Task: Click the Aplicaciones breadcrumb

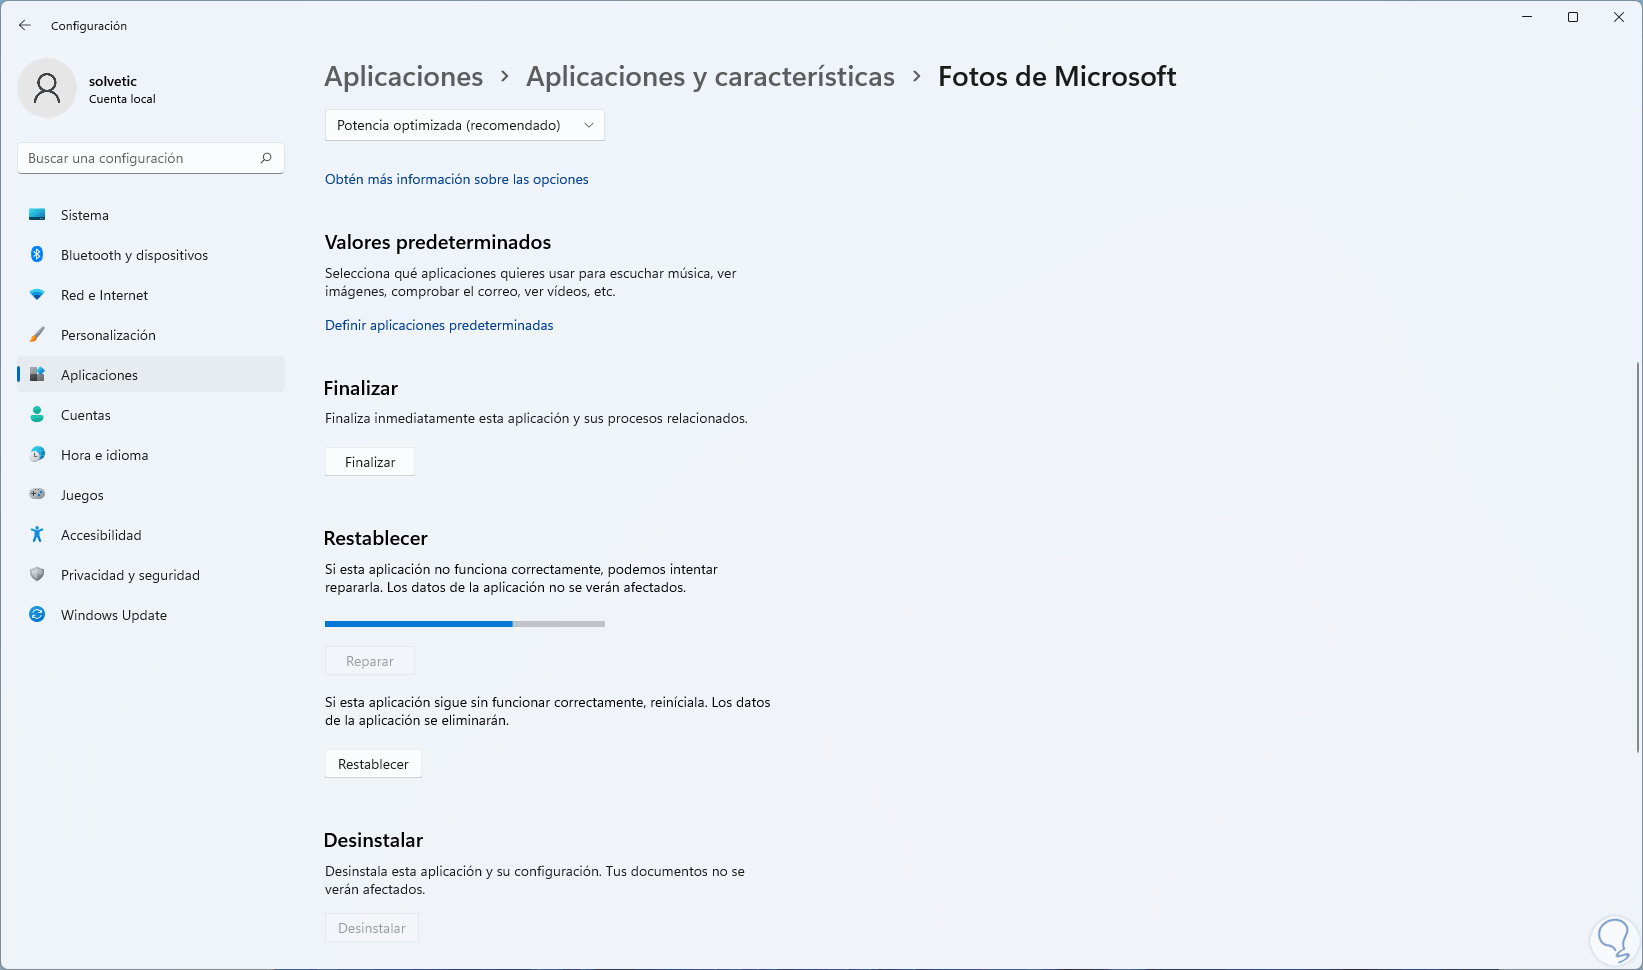Action: [404, 76]
